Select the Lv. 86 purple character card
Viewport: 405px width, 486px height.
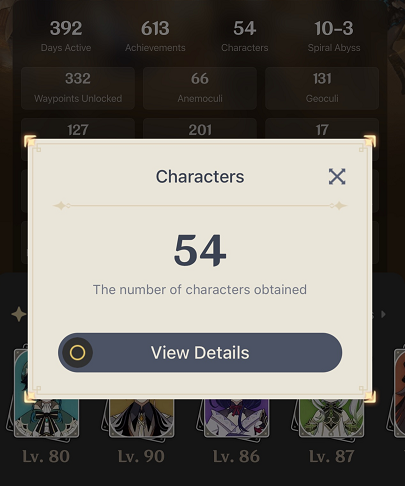pyautogui.click(x=236, y=418)
